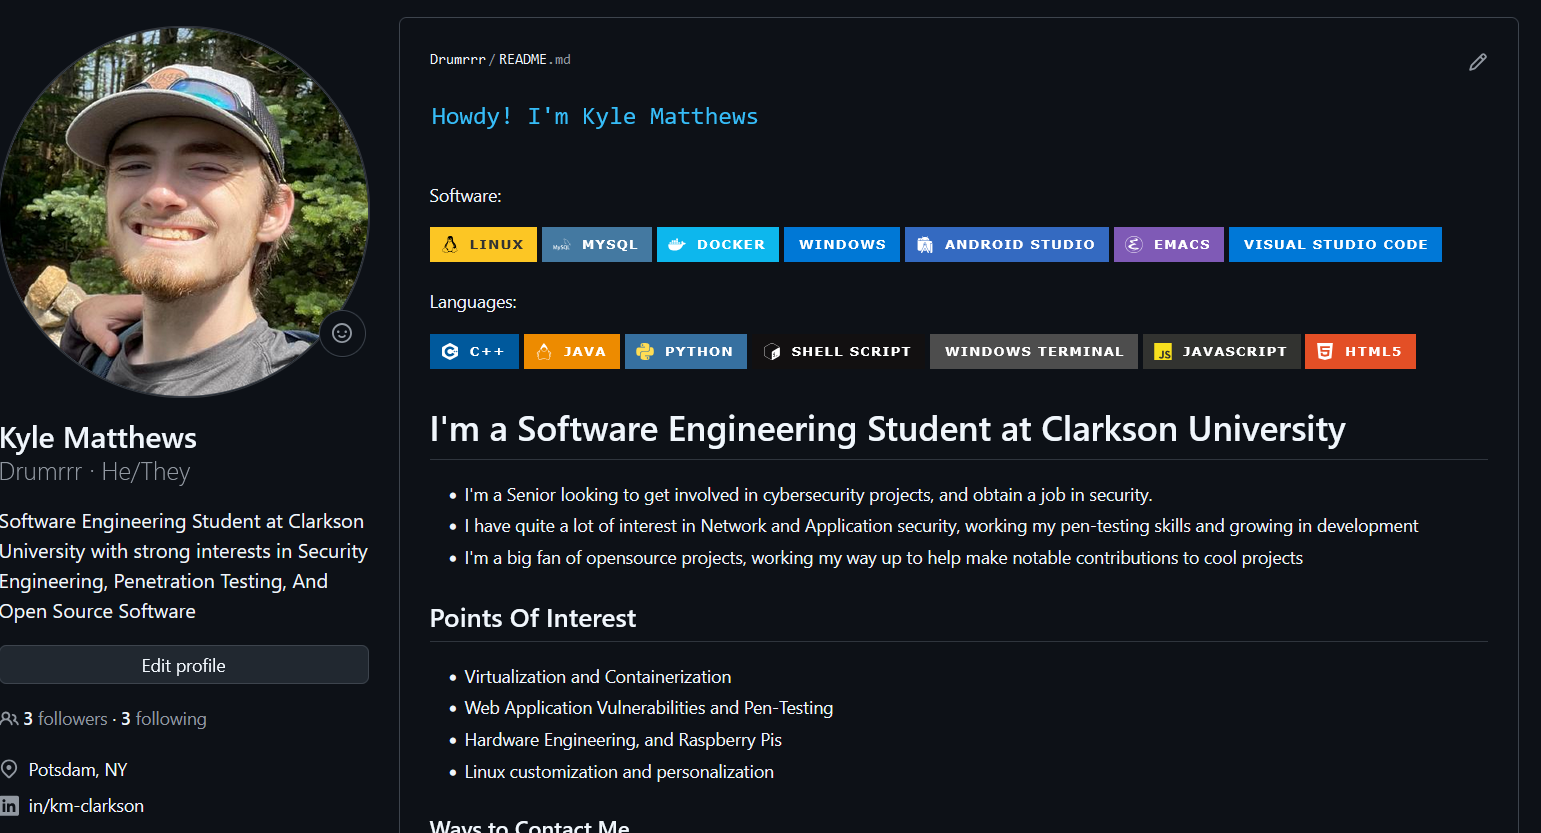Open the emoji status picker on avatar
Image resolution: width=1541 pixels, height=833 pixels.
tap(342, 333)
